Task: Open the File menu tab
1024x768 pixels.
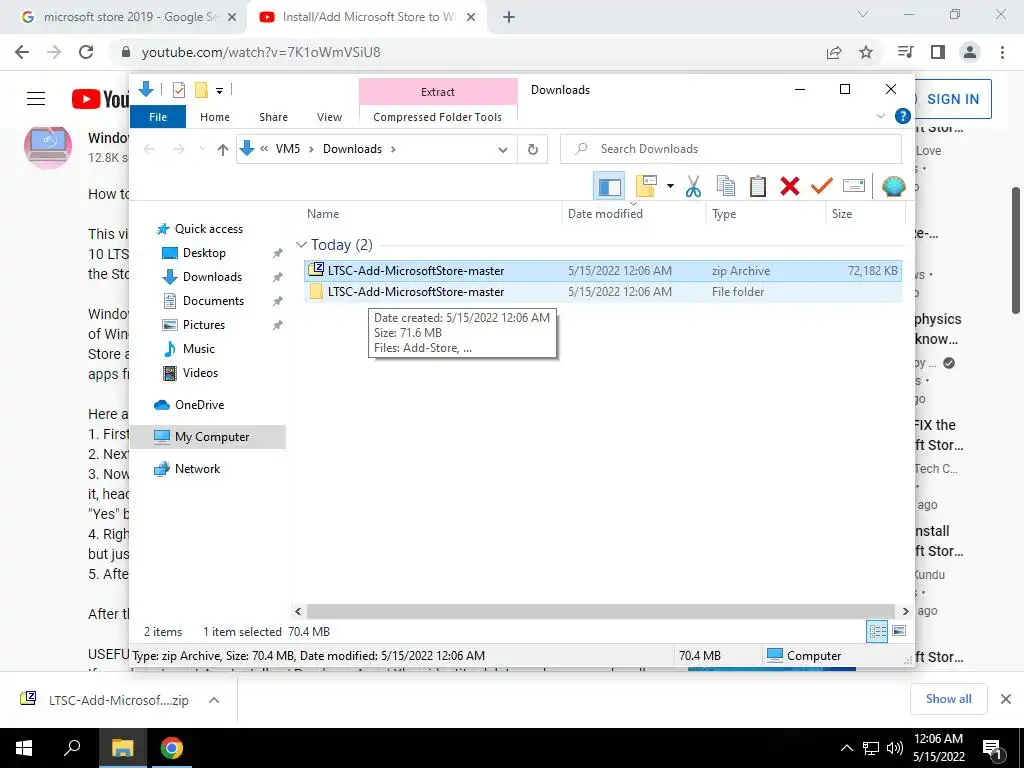Action: pos(158,117)
